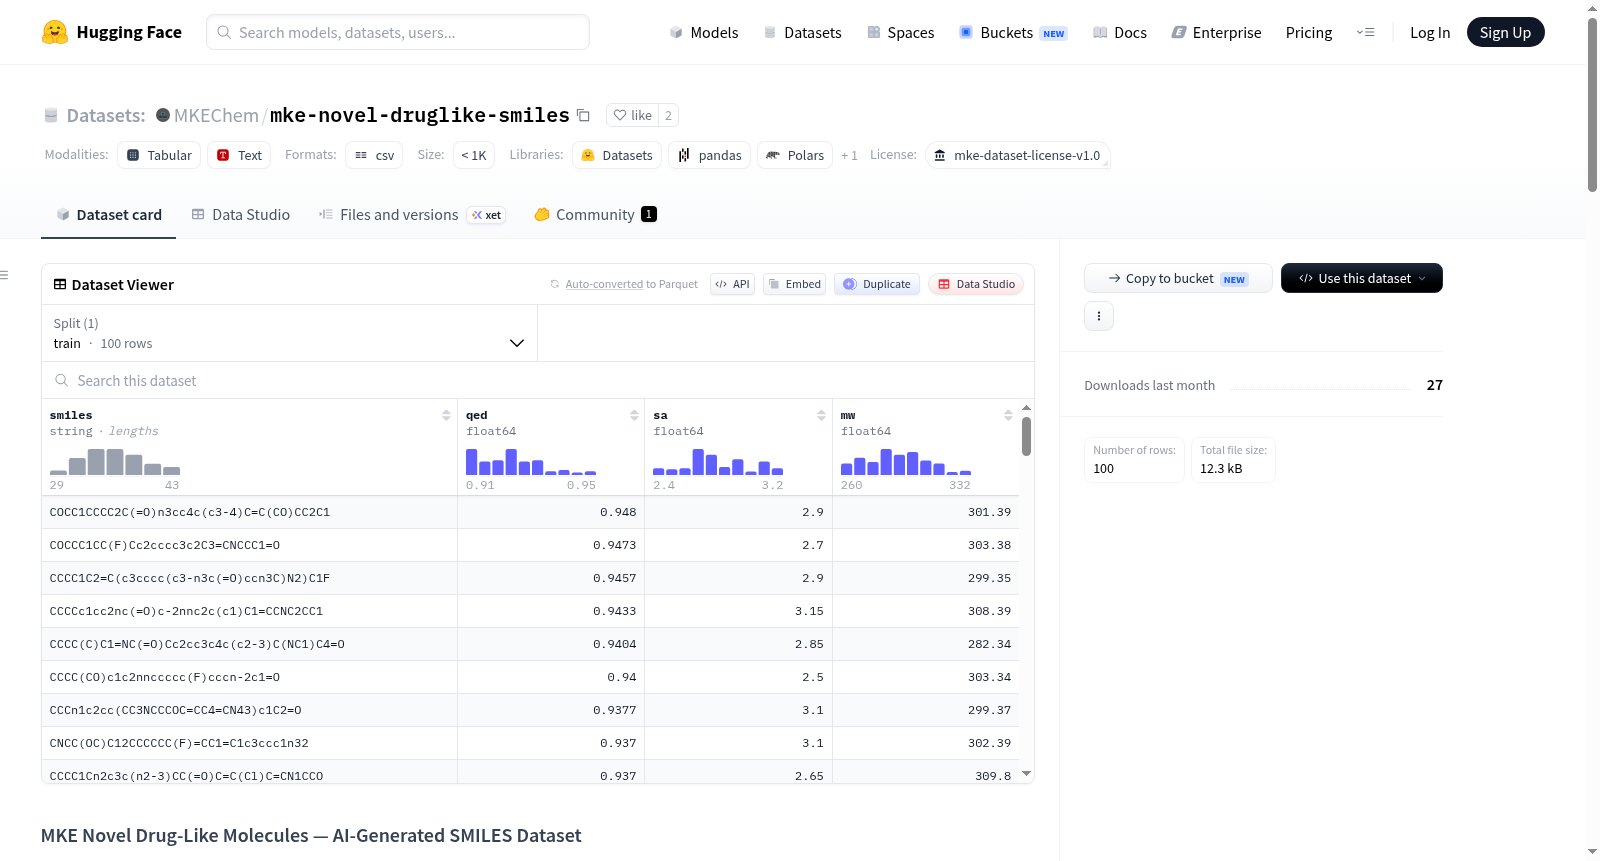This screenshot has height=861, width=1600.
Task: Copy dataset name with the copy icon
Action: [583, 115]
